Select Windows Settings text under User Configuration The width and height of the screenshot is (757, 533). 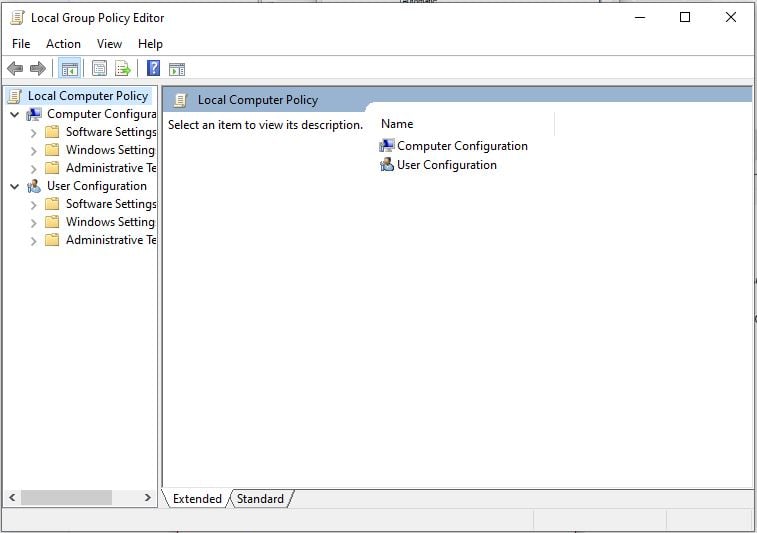click(x=110, y=222)
